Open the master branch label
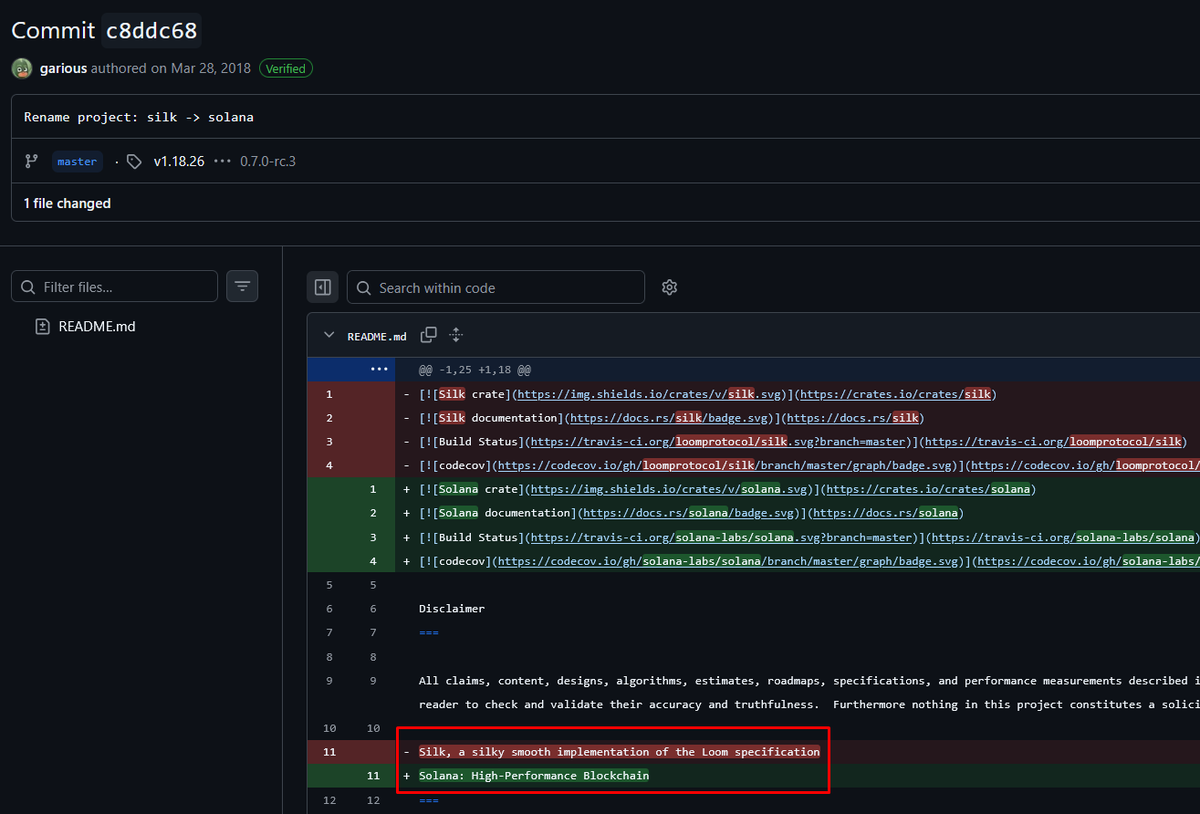Viewport: 1200px width, 814px height. coord(77,161)
